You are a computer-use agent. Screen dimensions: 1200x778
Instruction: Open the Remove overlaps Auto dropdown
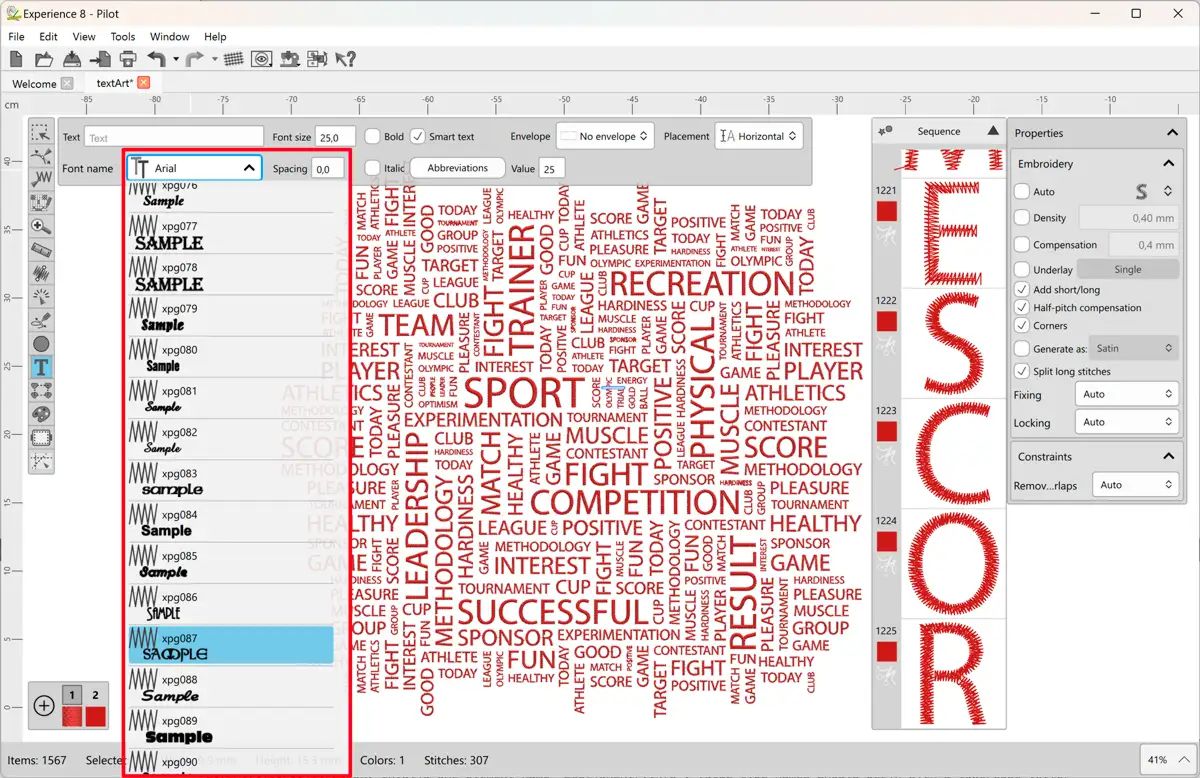coord(1135,485)
